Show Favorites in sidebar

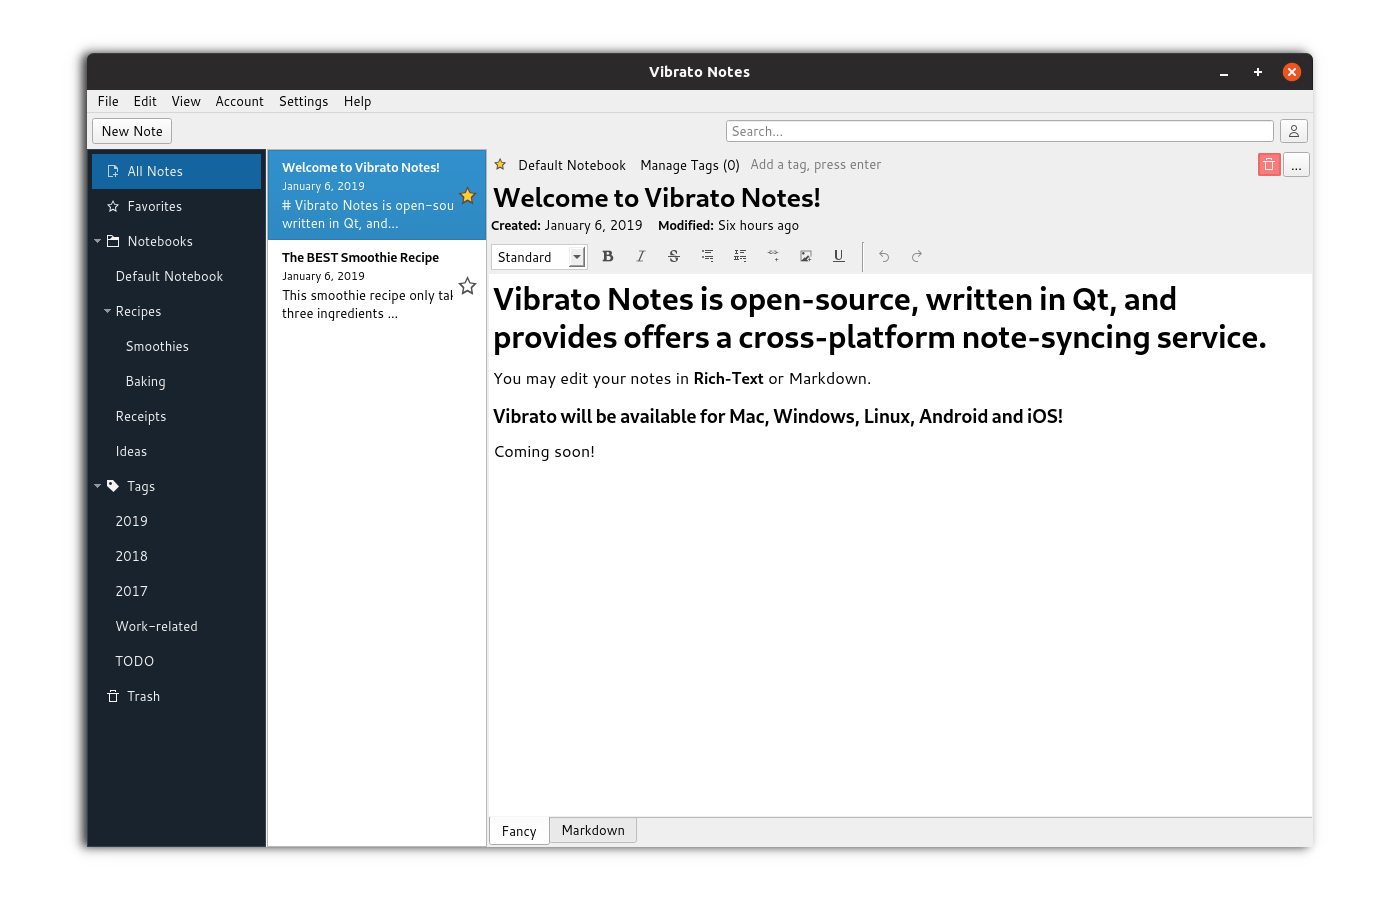[x=177, y=206]
